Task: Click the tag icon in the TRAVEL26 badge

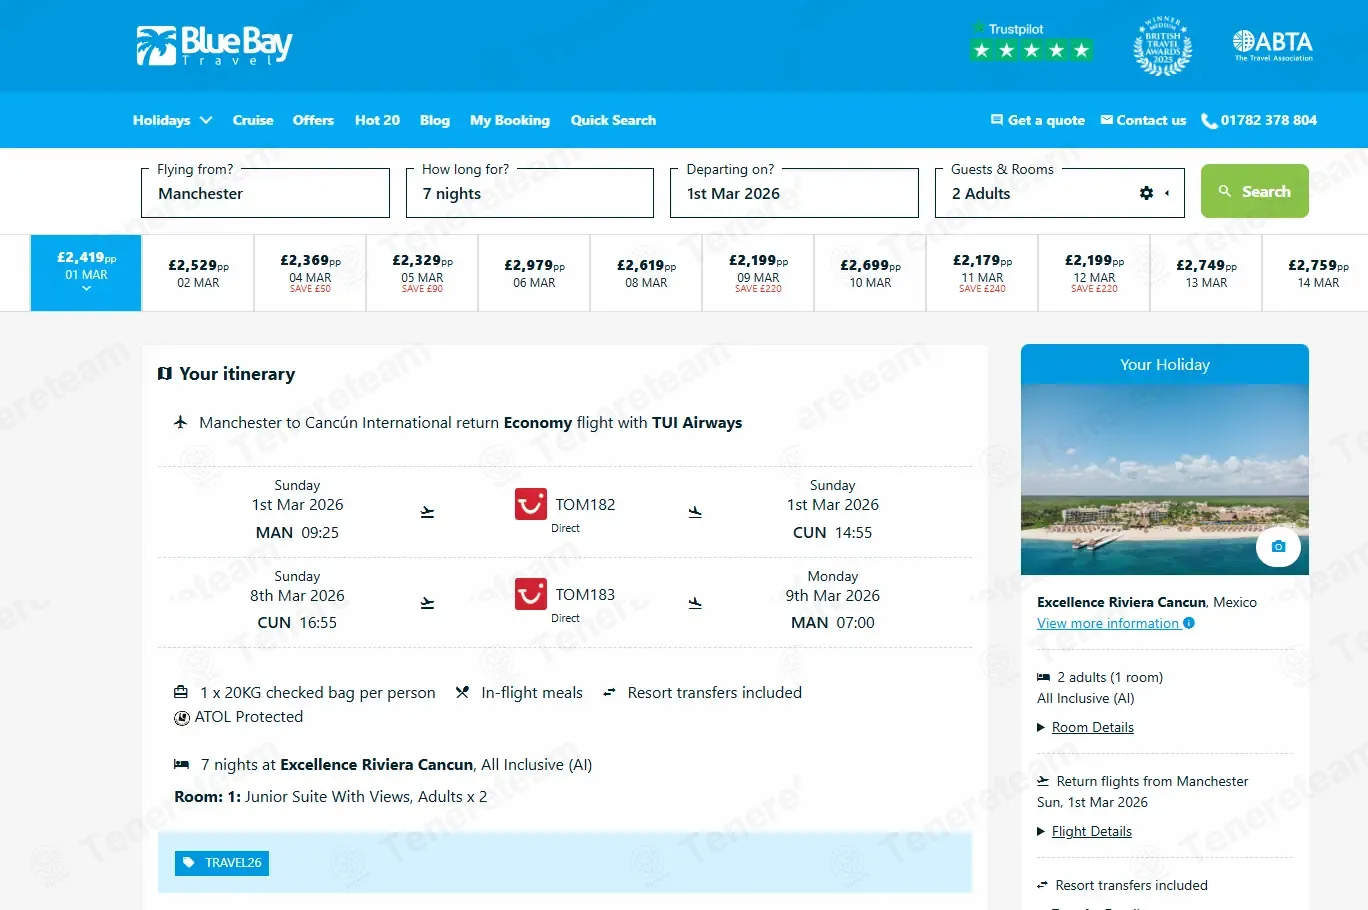Action: 189,863
